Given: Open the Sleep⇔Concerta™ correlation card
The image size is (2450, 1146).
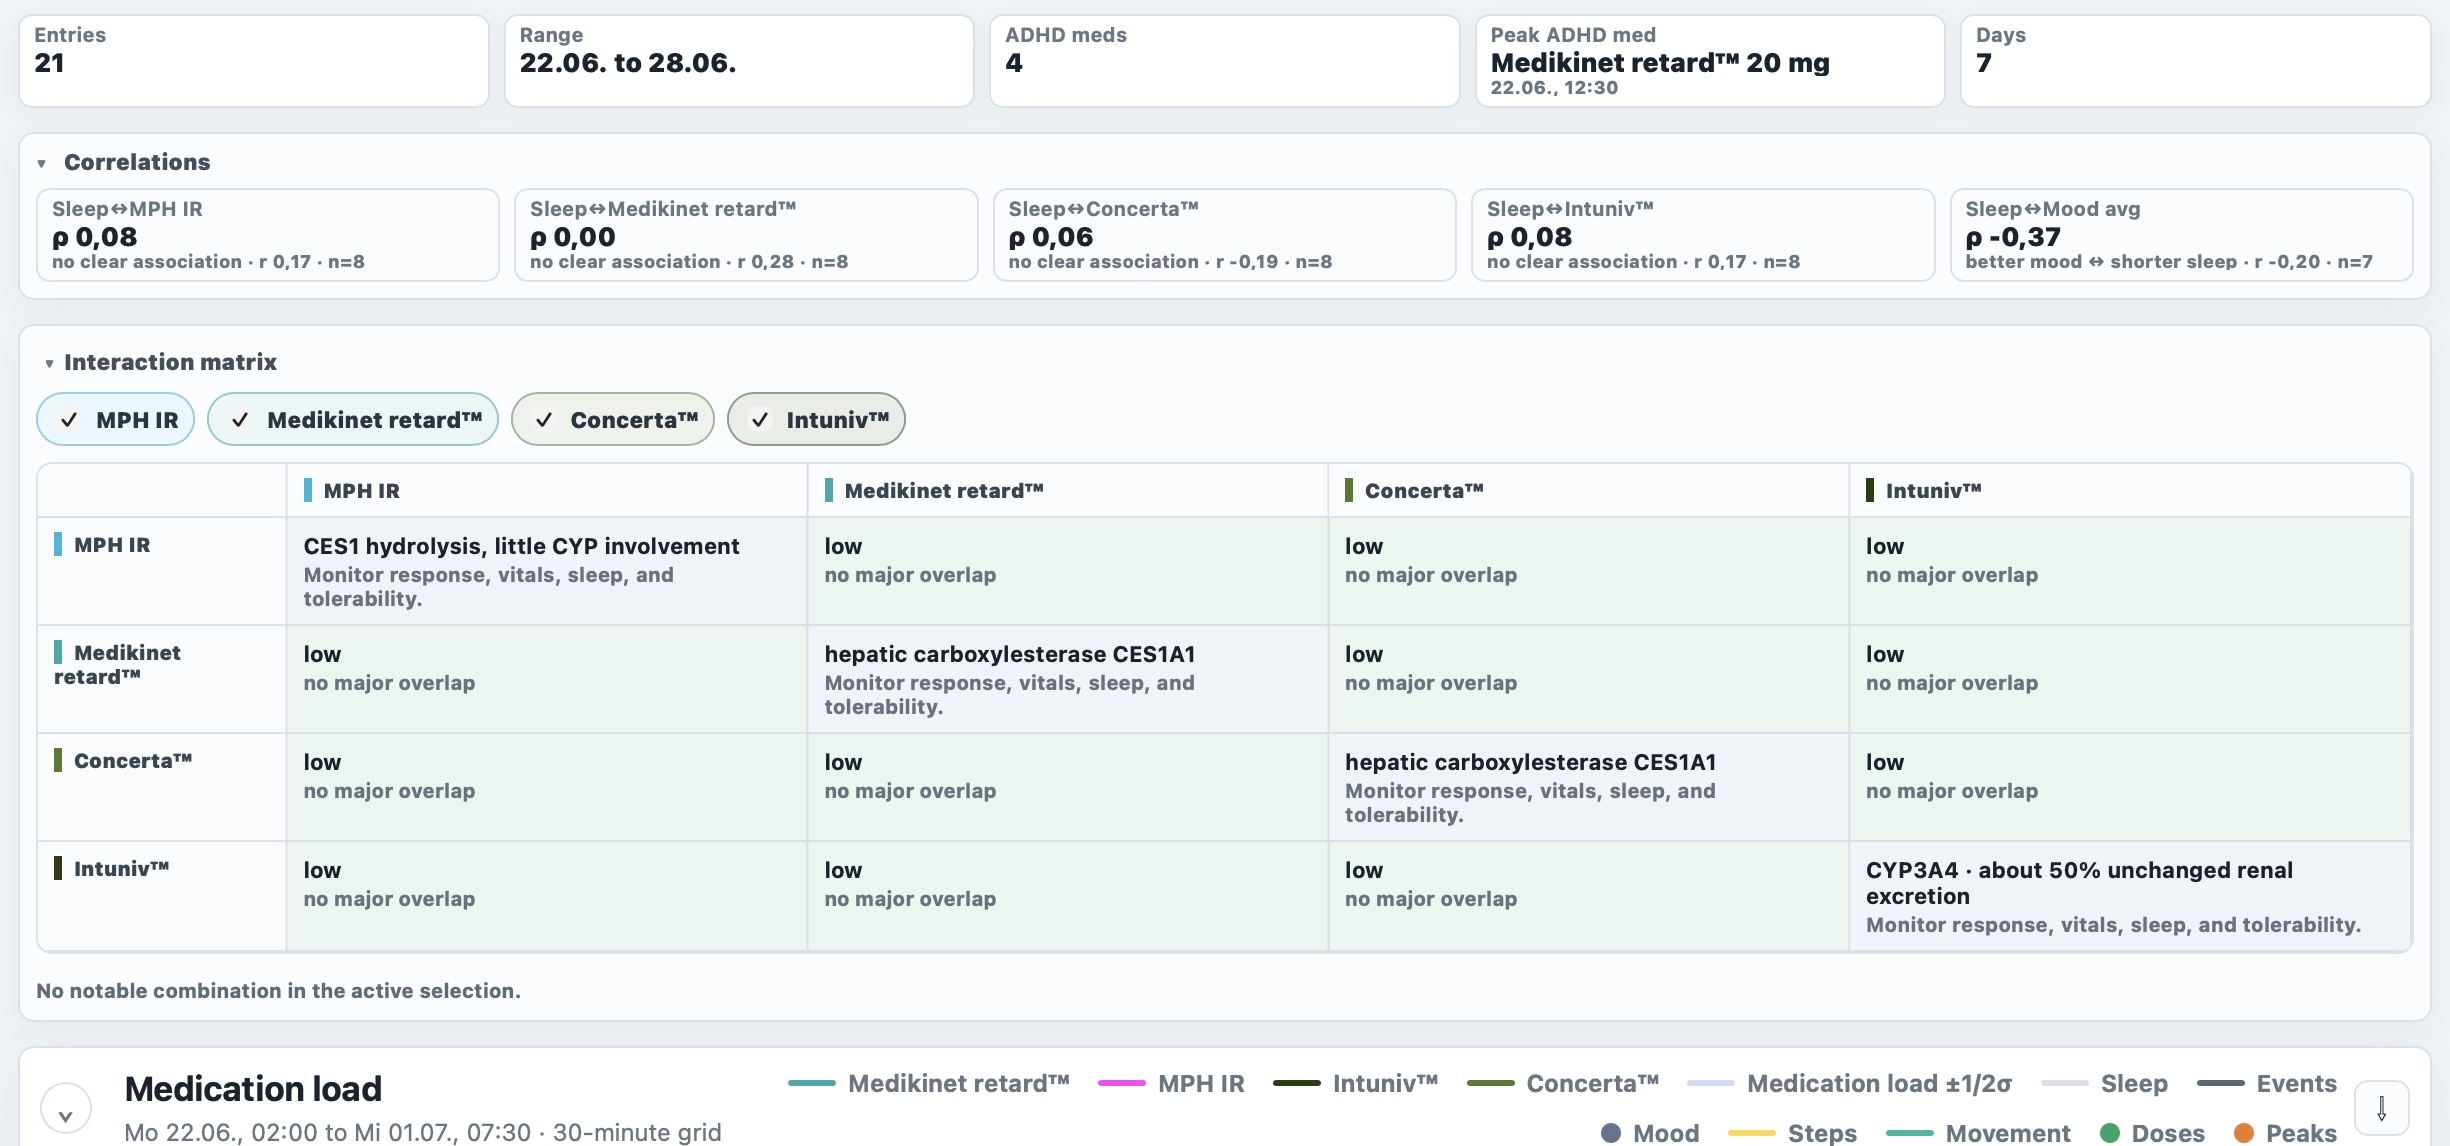Looking at the screenshot, I should point(1225,235).
